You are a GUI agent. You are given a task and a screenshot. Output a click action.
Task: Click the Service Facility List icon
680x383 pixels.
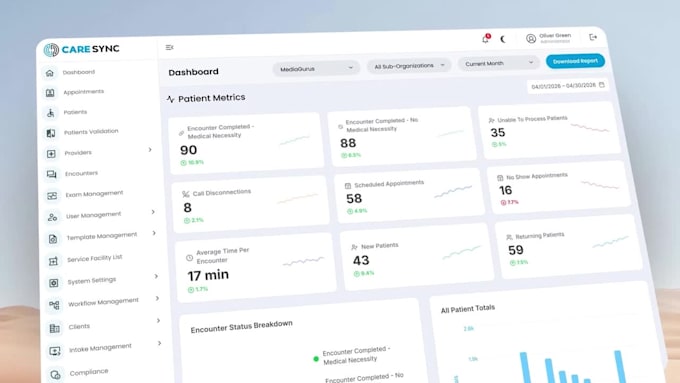tap(53, 261)
